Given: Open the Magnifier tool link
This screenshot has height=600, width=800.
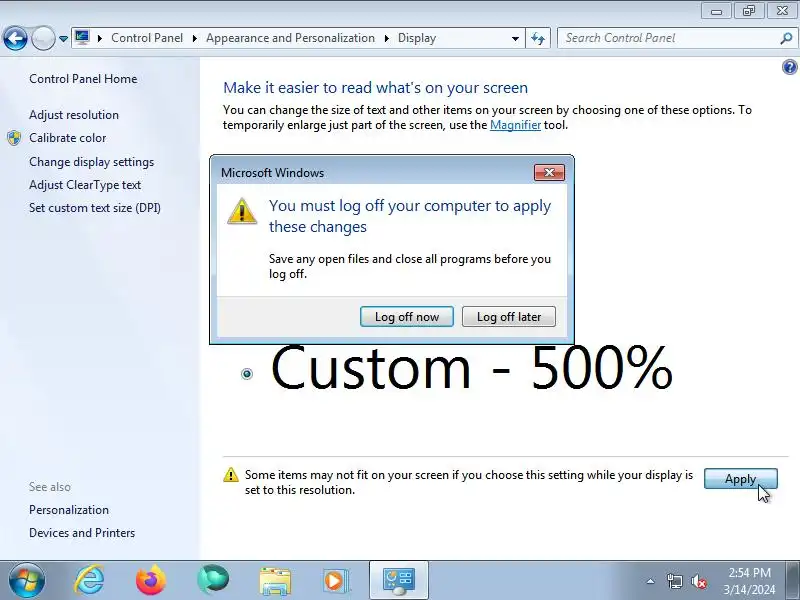Looking at the screenshot, I should 515,125.
